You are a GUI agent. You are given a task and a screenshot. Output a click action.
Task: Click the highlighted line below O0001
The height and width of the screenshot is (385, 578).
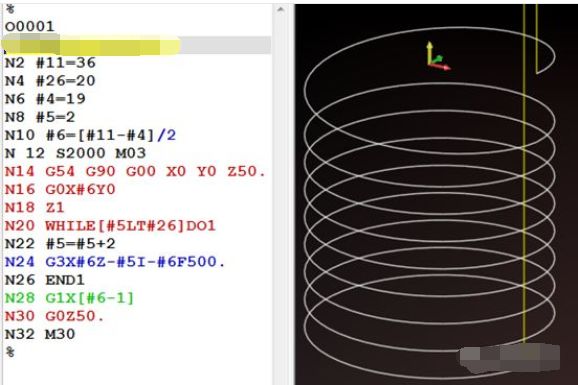click(136, 45)
